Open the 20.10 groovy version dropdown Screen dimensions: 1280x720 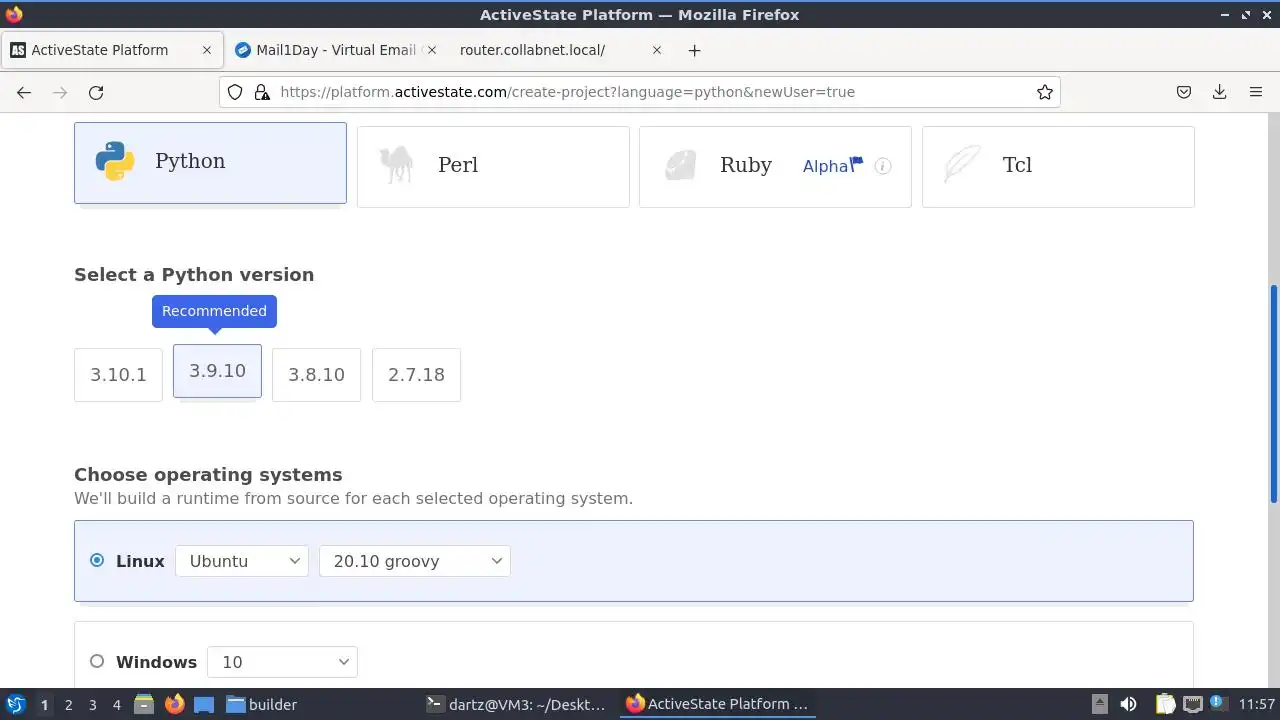coord(415,561)
